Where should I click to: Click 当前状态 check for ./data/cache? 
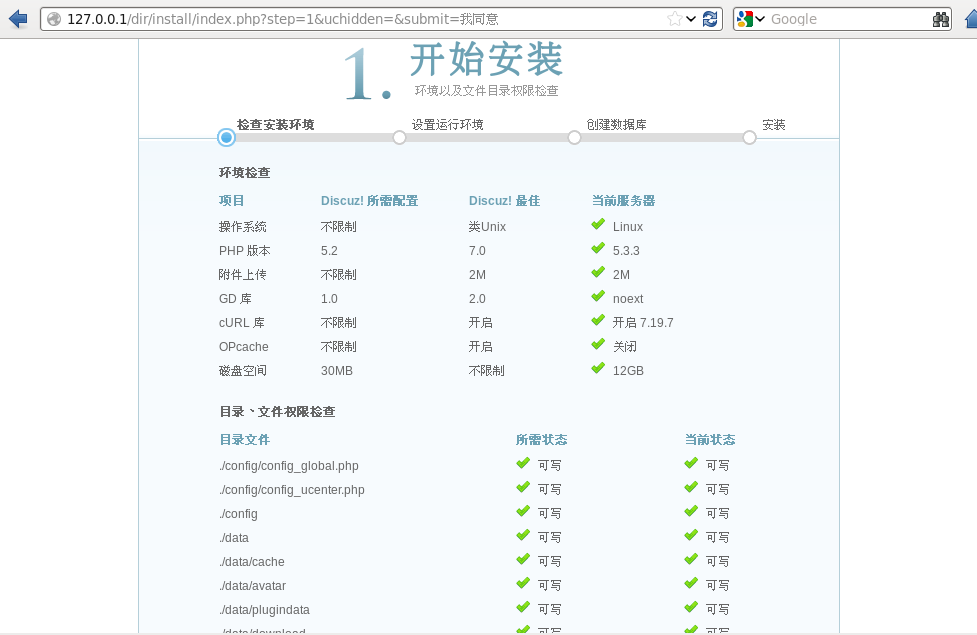[691, 559]
